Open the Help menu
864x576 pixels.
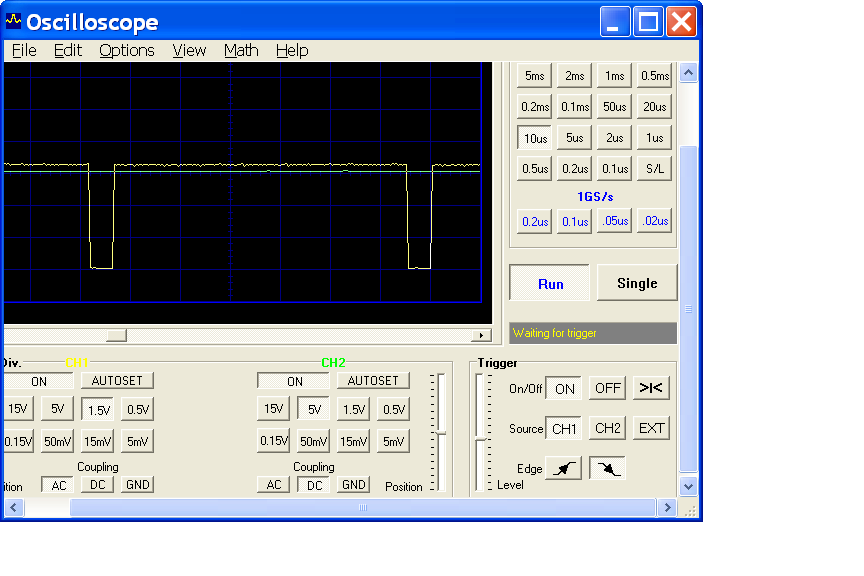292,51
